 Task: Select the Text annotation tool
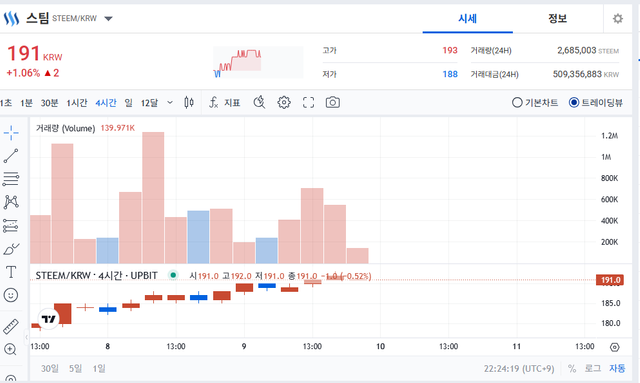coord(11,272)
